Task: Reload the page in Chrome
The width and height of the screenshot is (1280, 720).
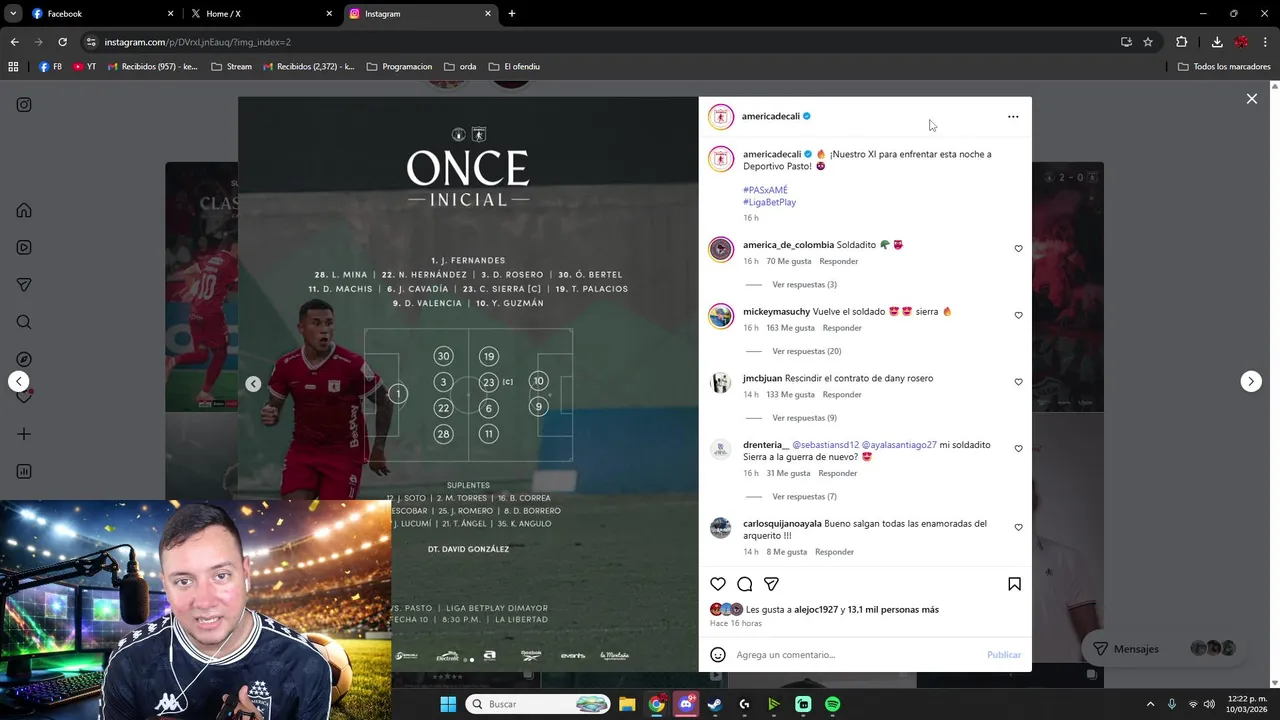Action: click(62, 42)
